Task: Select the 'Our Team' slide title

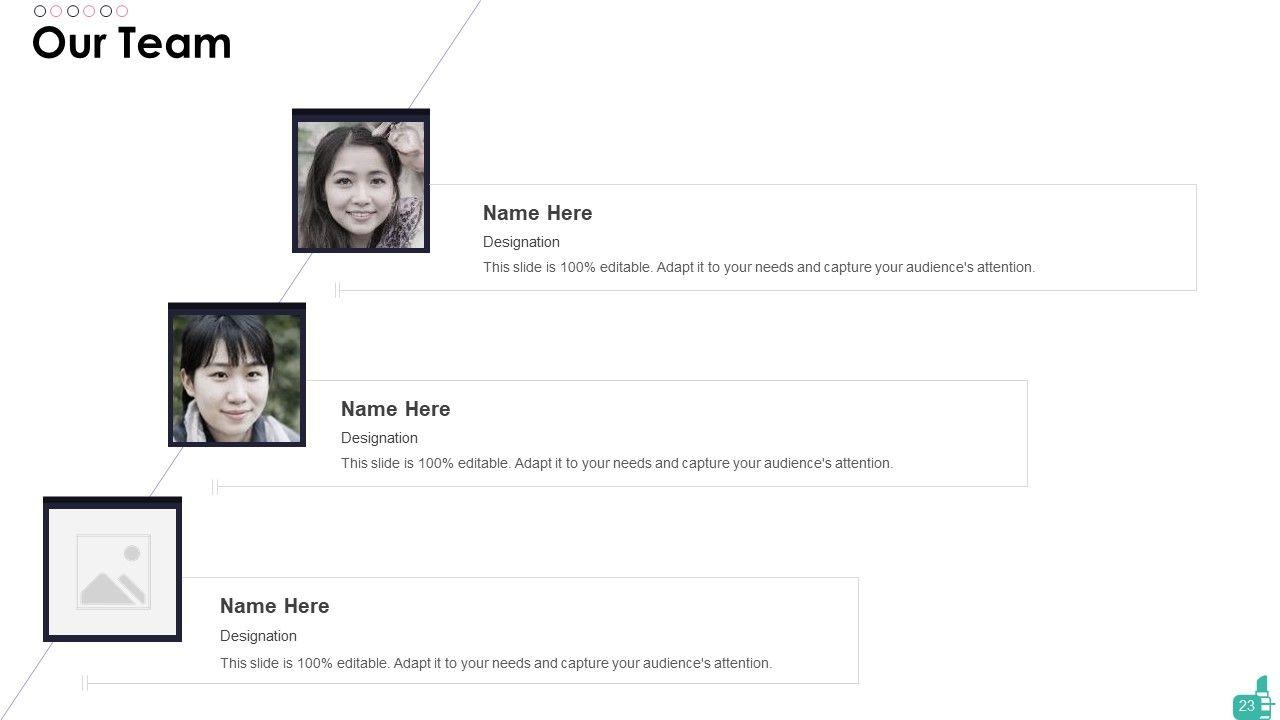Action: coord(132,44)
